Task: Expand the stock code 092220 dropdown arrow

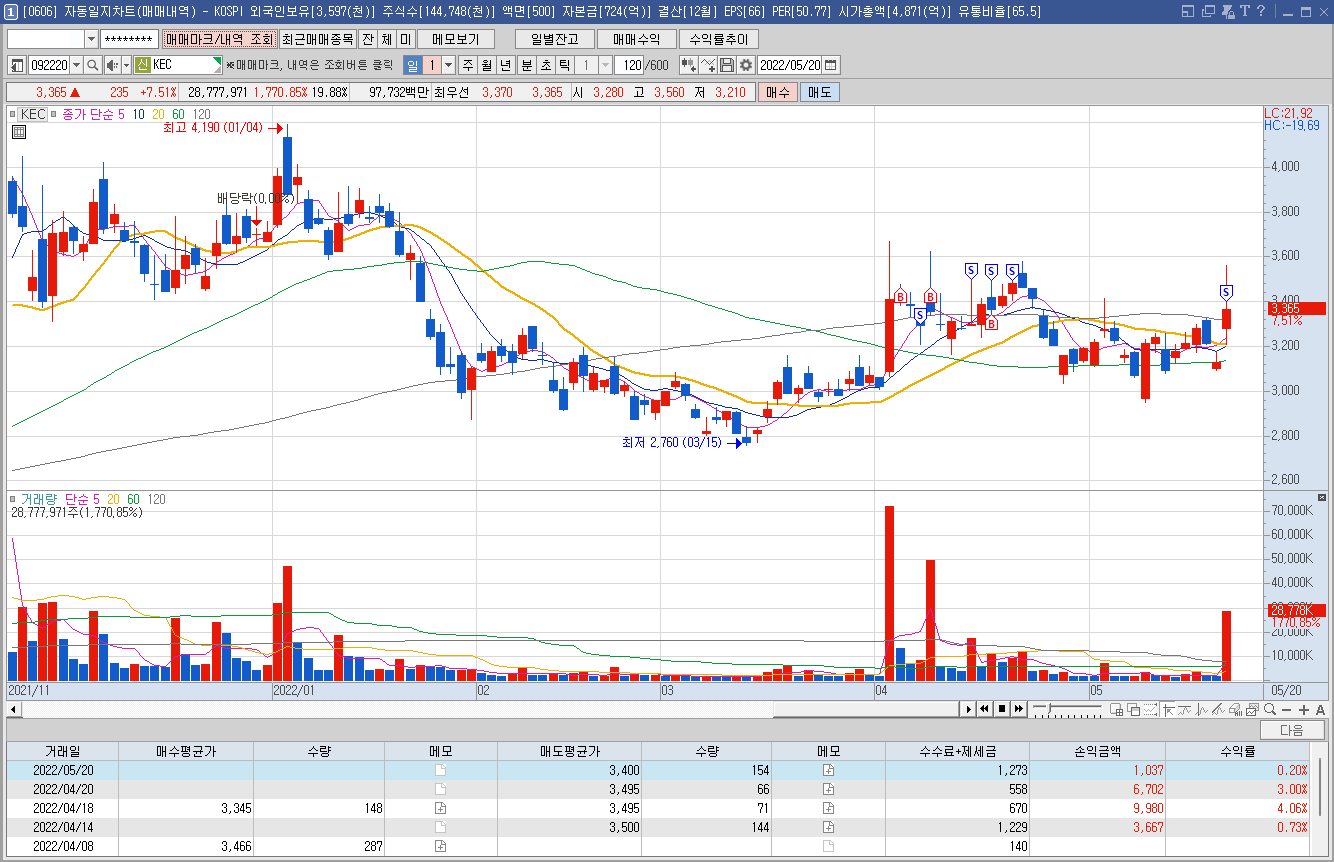Action: [76, 65]
